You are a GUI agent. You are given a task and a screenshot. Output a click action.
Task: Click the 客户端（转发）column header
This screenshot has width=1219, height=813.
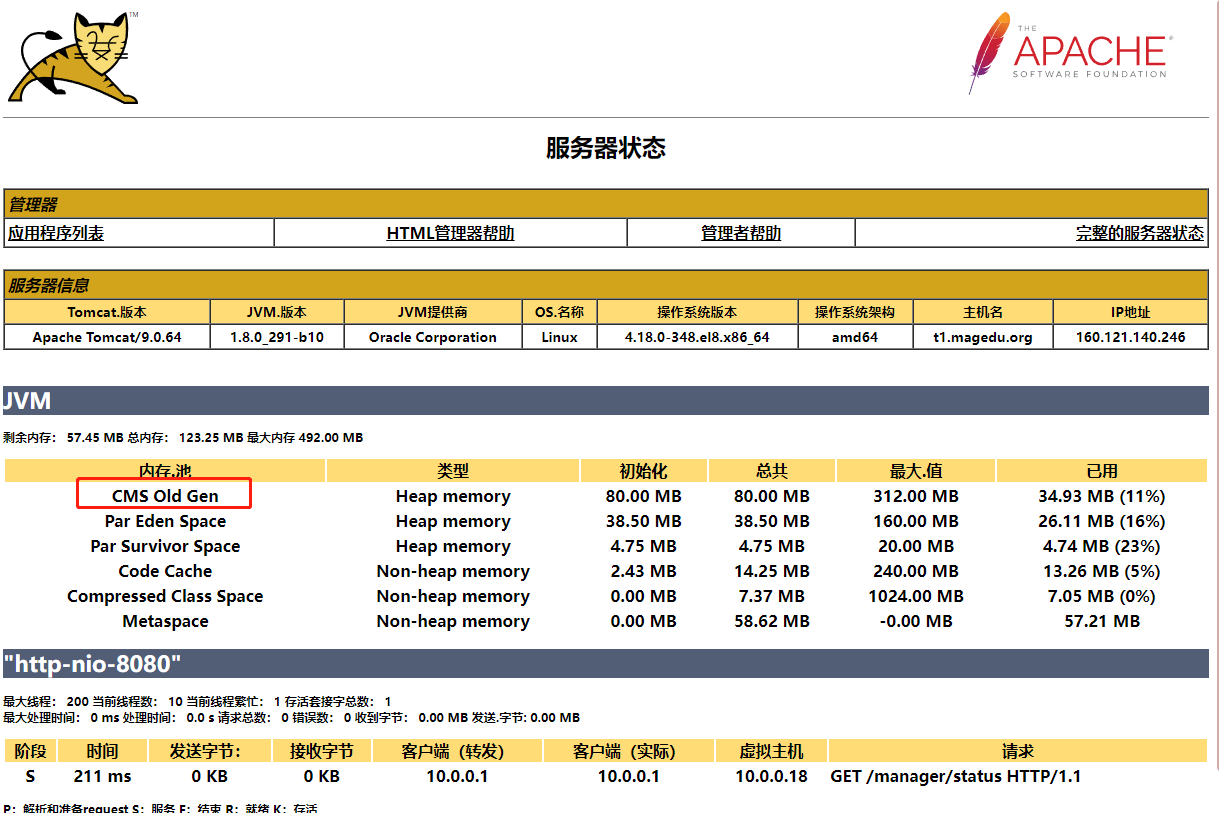[456, 751]
